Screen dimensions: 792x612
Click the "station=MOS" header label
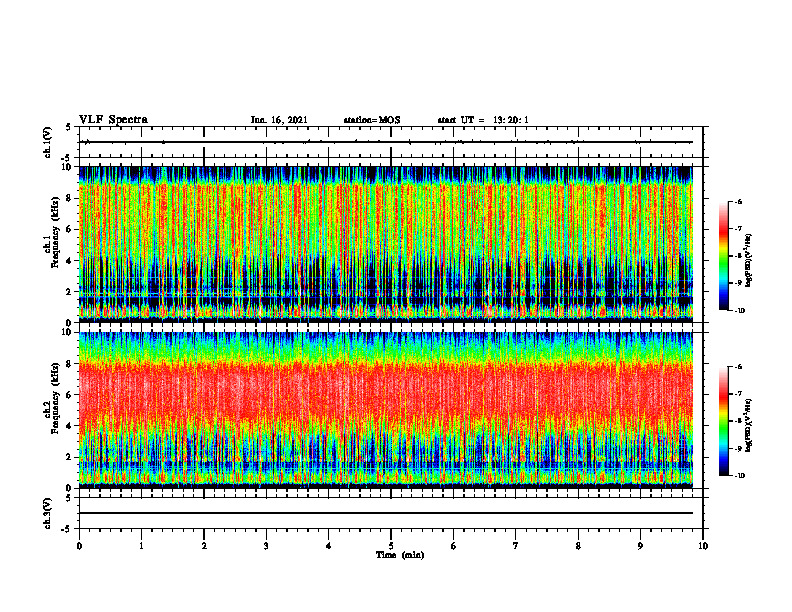tap(372, 120)
